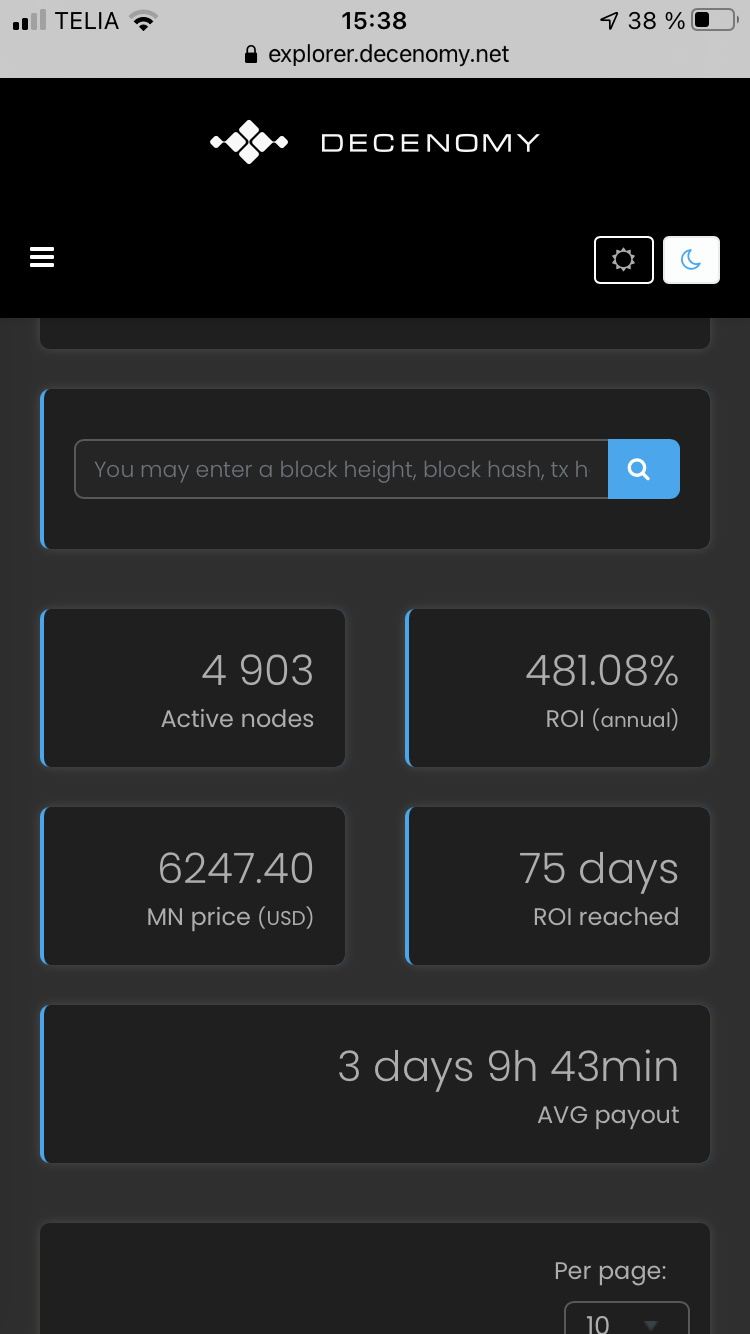
Task: Focus the block height search field
Action: (341, 469)
